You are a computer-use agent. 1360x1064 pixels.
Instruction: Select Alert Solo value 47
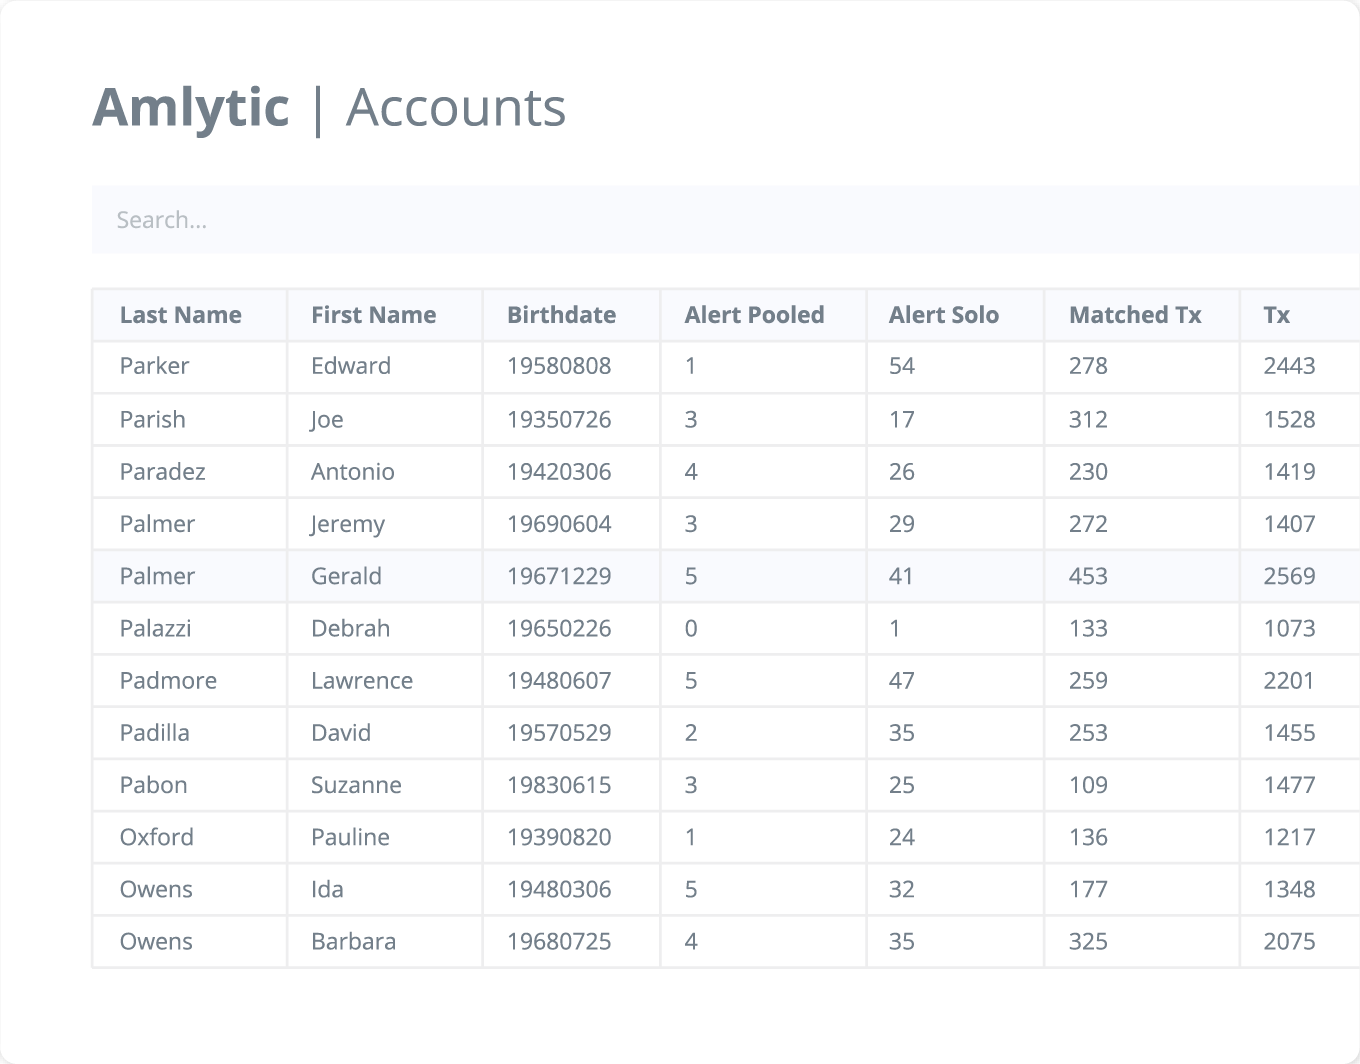click(x=901, y=681)
